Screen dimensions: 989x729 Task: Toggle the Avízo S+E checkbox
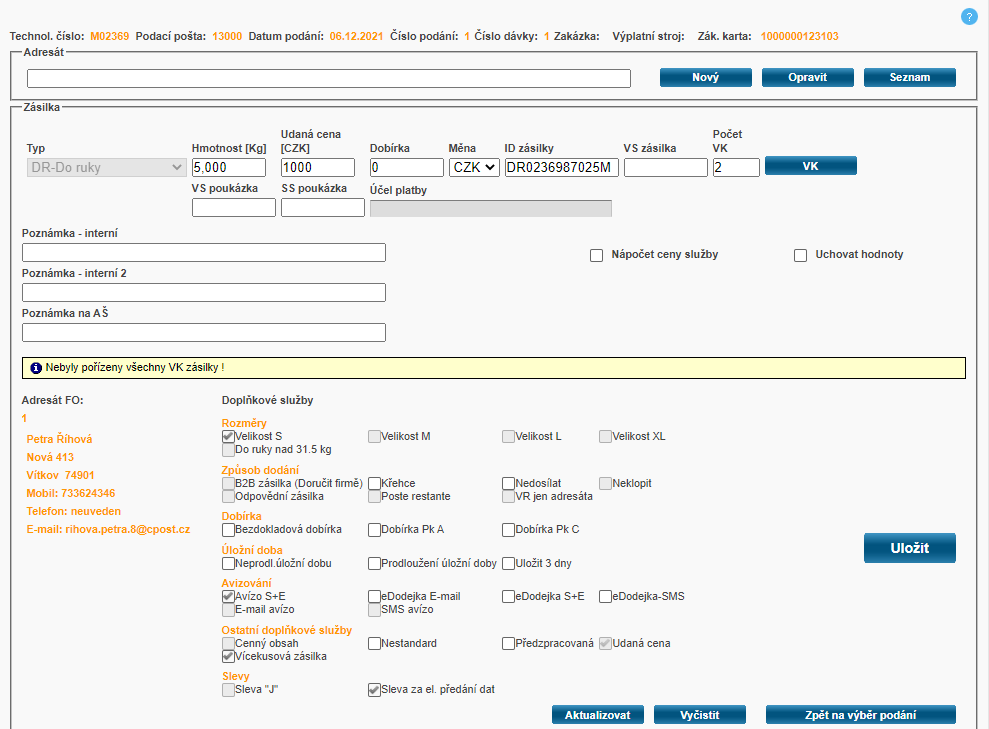tap(229, 597)
